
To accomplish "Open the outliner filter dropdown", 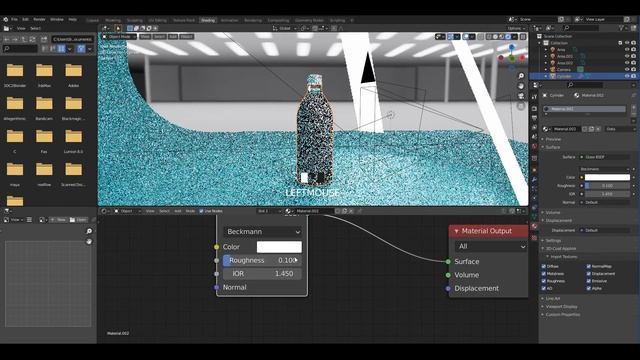I will [622, 28].
